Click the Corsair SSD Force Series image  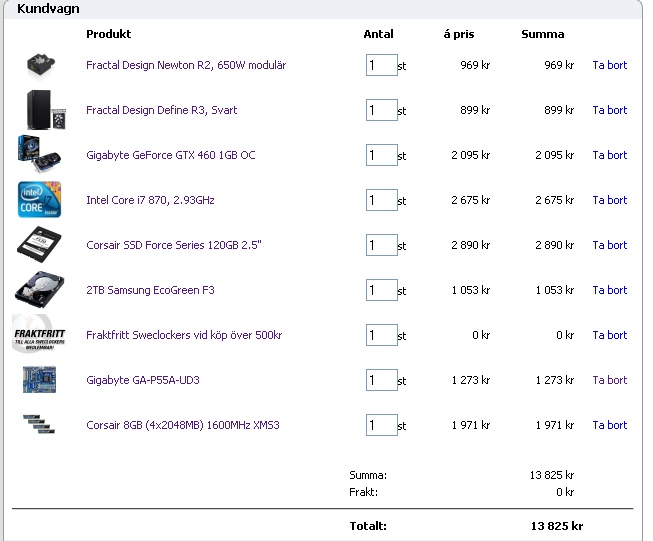click(39, 245)
